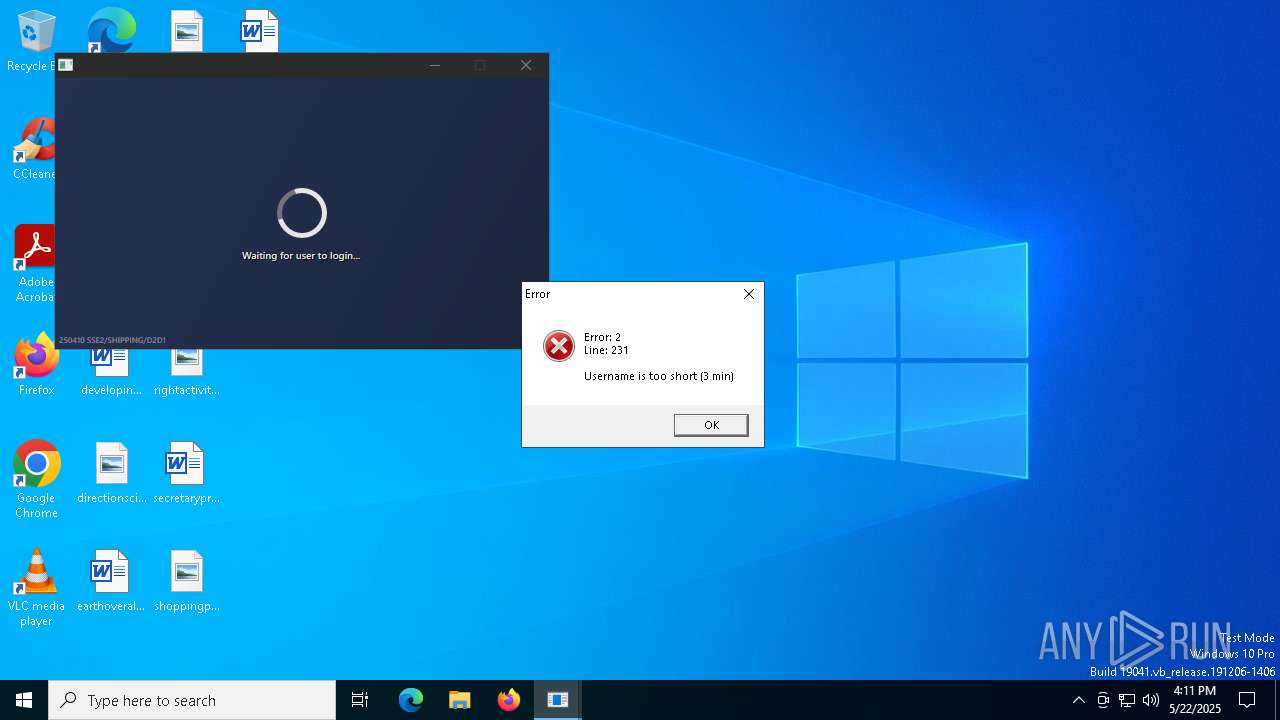Select the earthoveral... Word document
Screen dimensions: 1280x720
click(111, 581)
